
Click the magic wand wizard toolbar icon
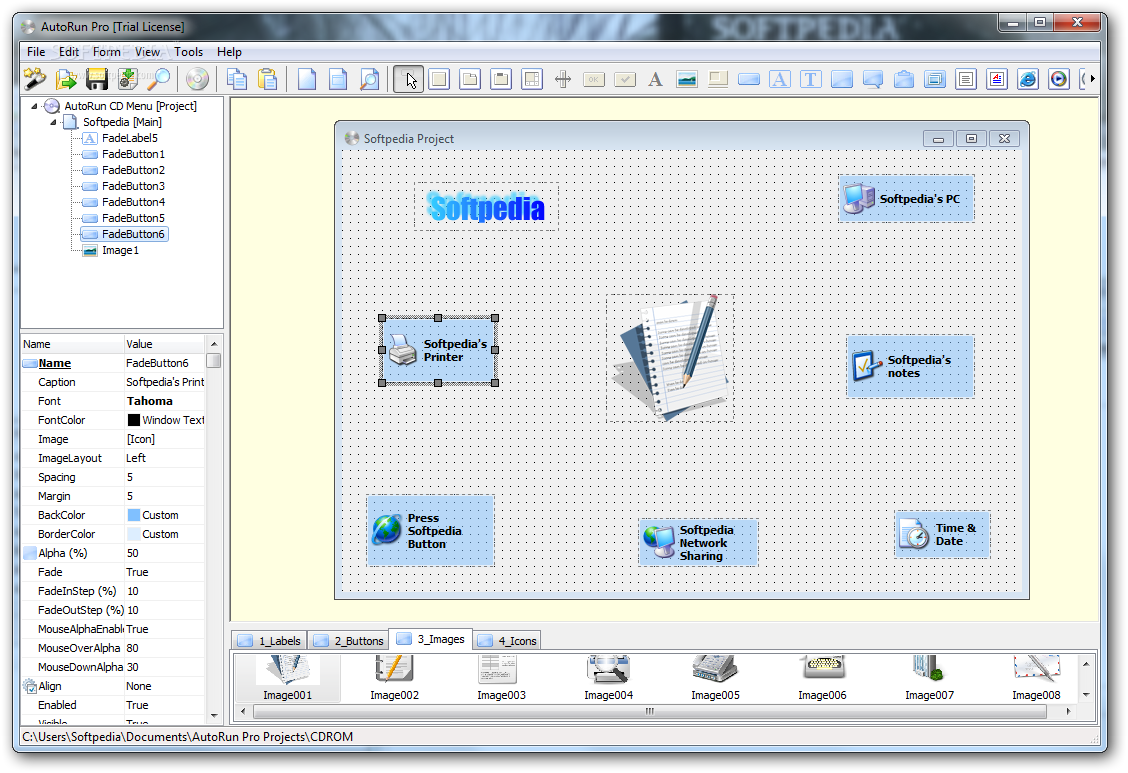pyautogui.click(x=35, y=78)
